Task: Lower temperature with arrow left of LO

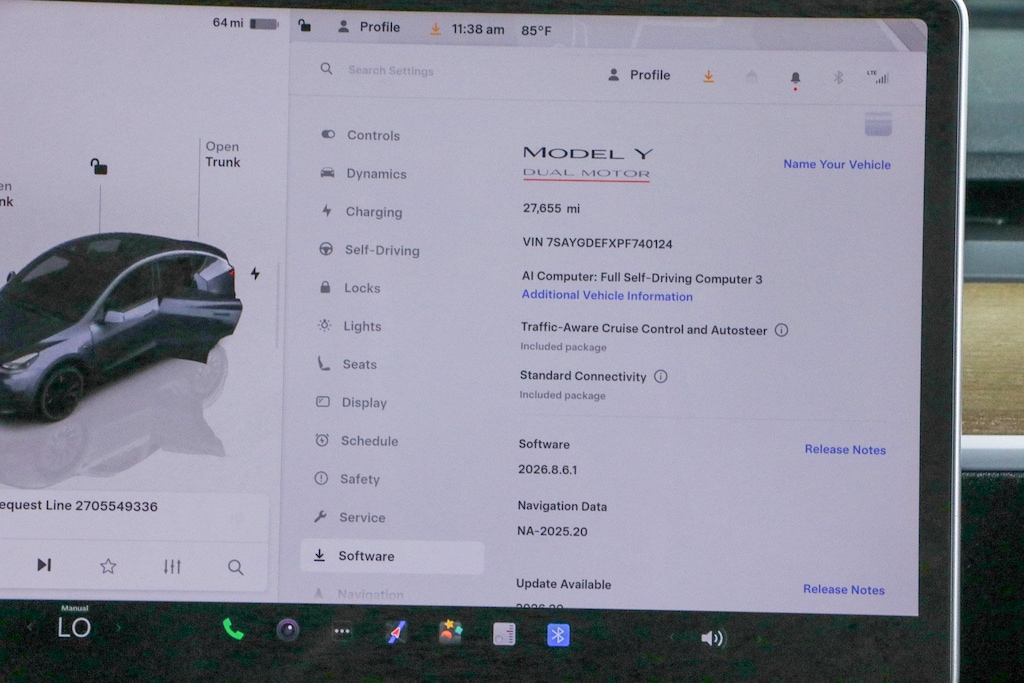Action: tap(29, 627)
